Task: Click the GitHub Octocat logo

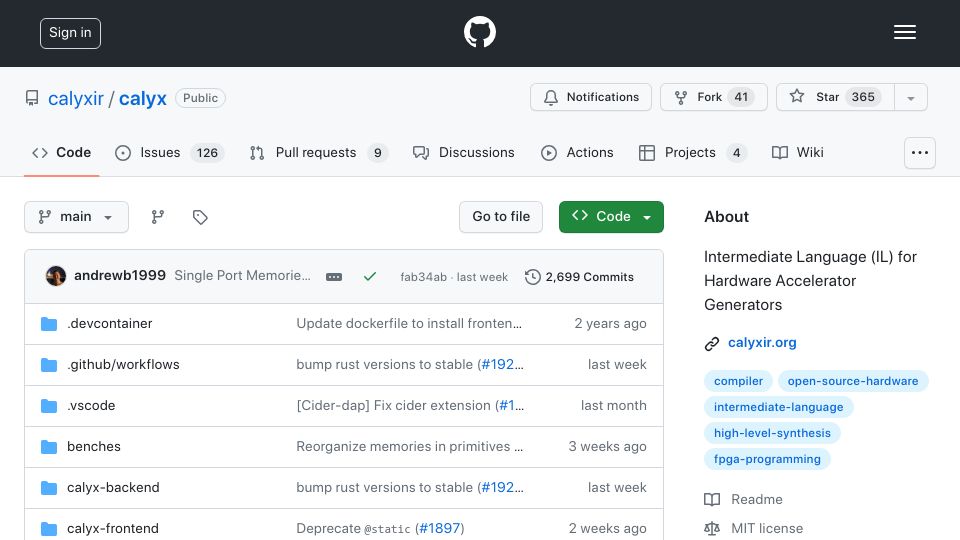Action: click(479, 32)
